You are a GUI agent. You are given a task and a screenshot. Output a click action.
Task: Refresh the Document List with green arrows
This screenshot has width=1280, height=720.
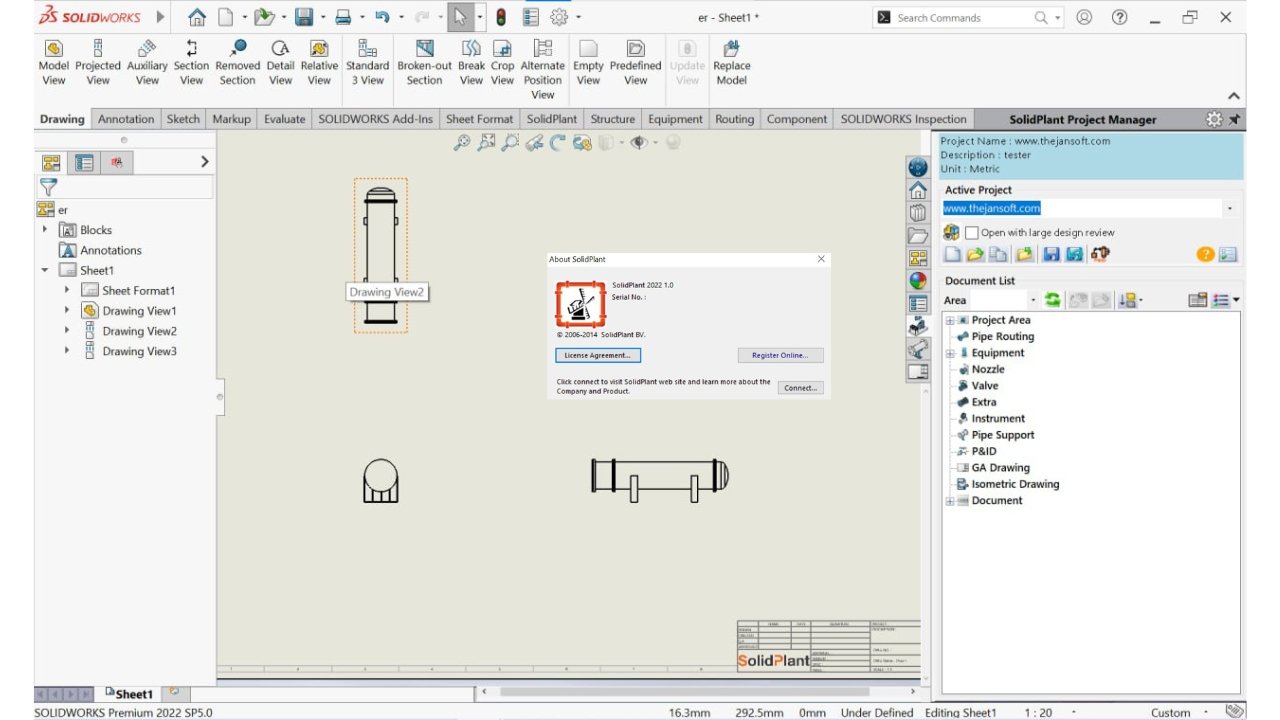(x=1052, y=300)
